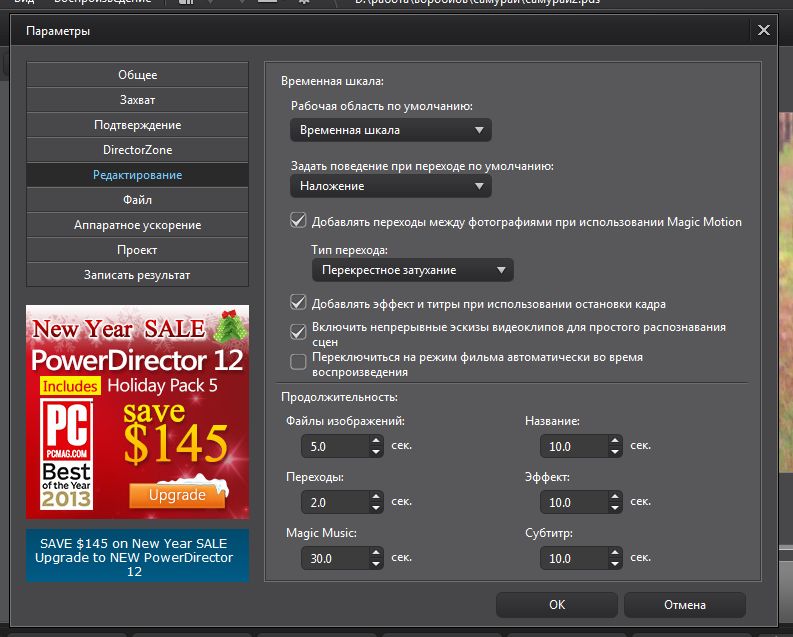Increase the Эффект duration value
Viewport: 793px width, 637px height.
click(615, 495)
